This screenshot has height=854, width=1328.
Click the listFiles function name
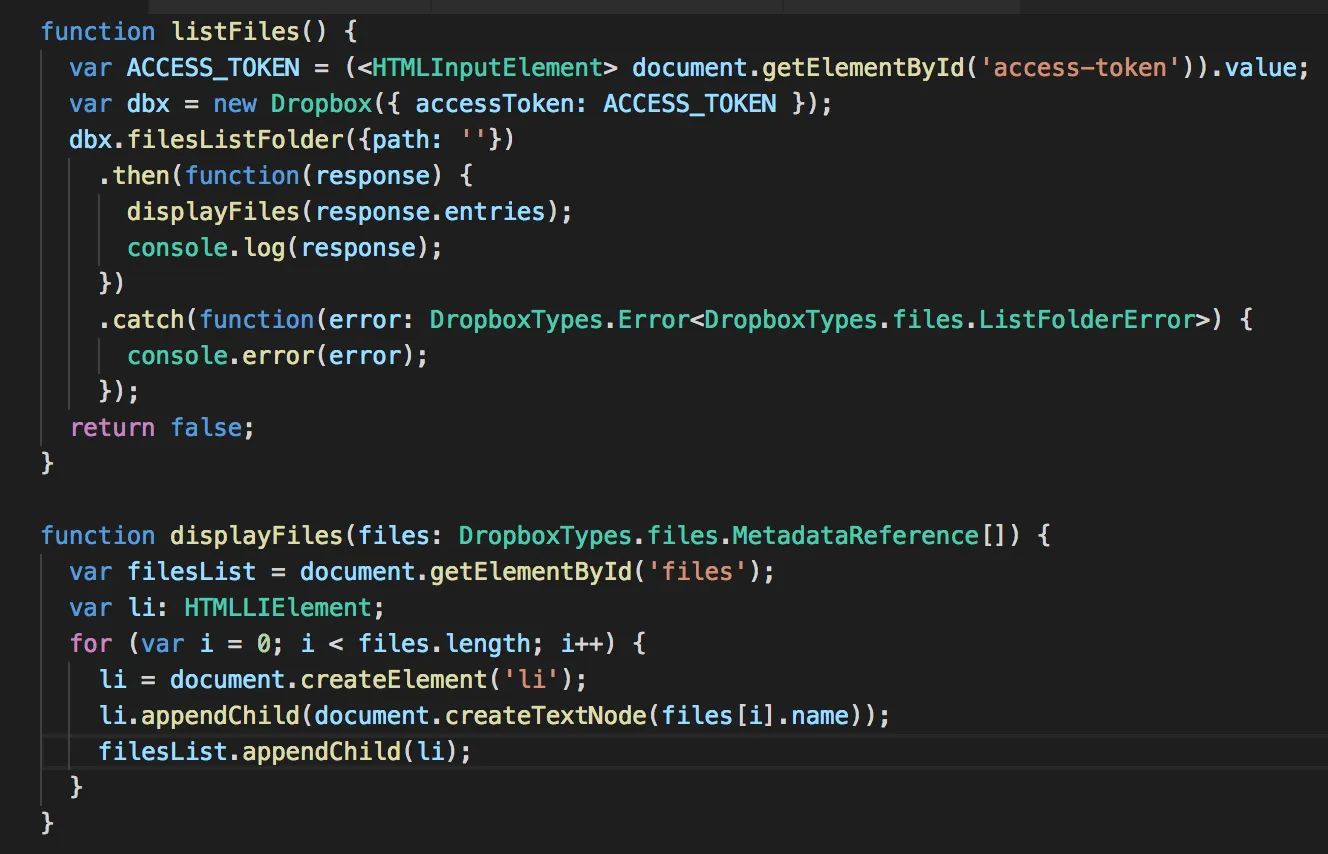(234, 31)
